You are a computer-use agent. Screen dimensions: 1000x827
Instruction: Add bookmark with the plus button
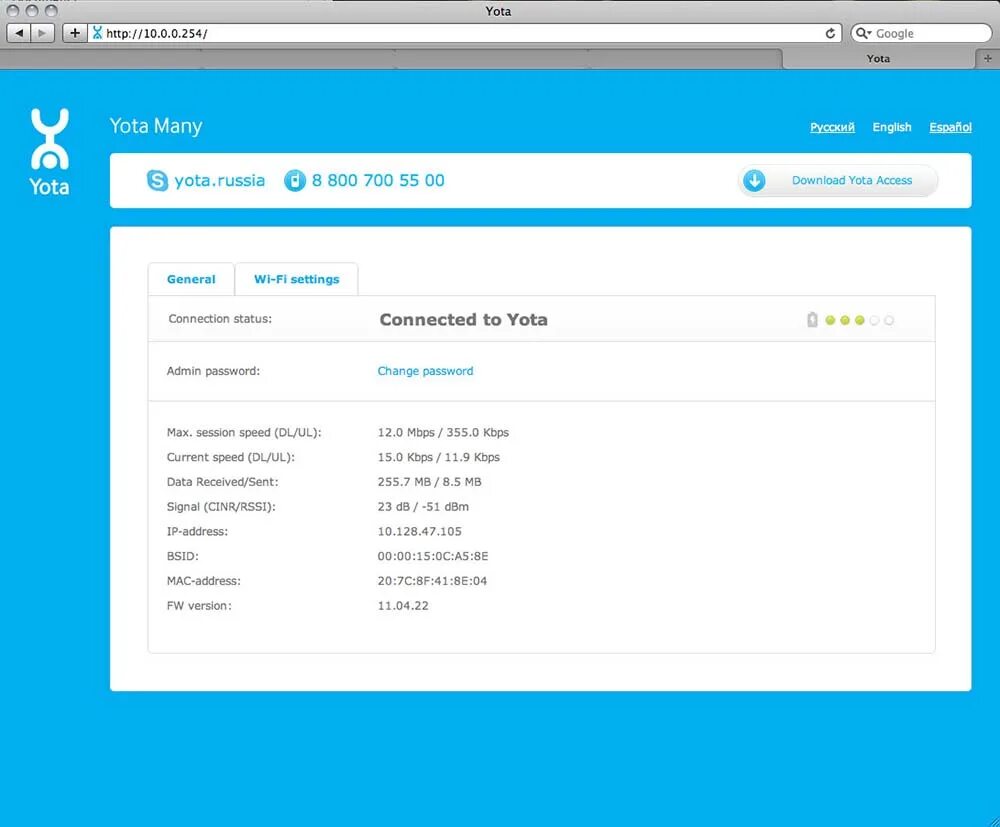[75, 33]
